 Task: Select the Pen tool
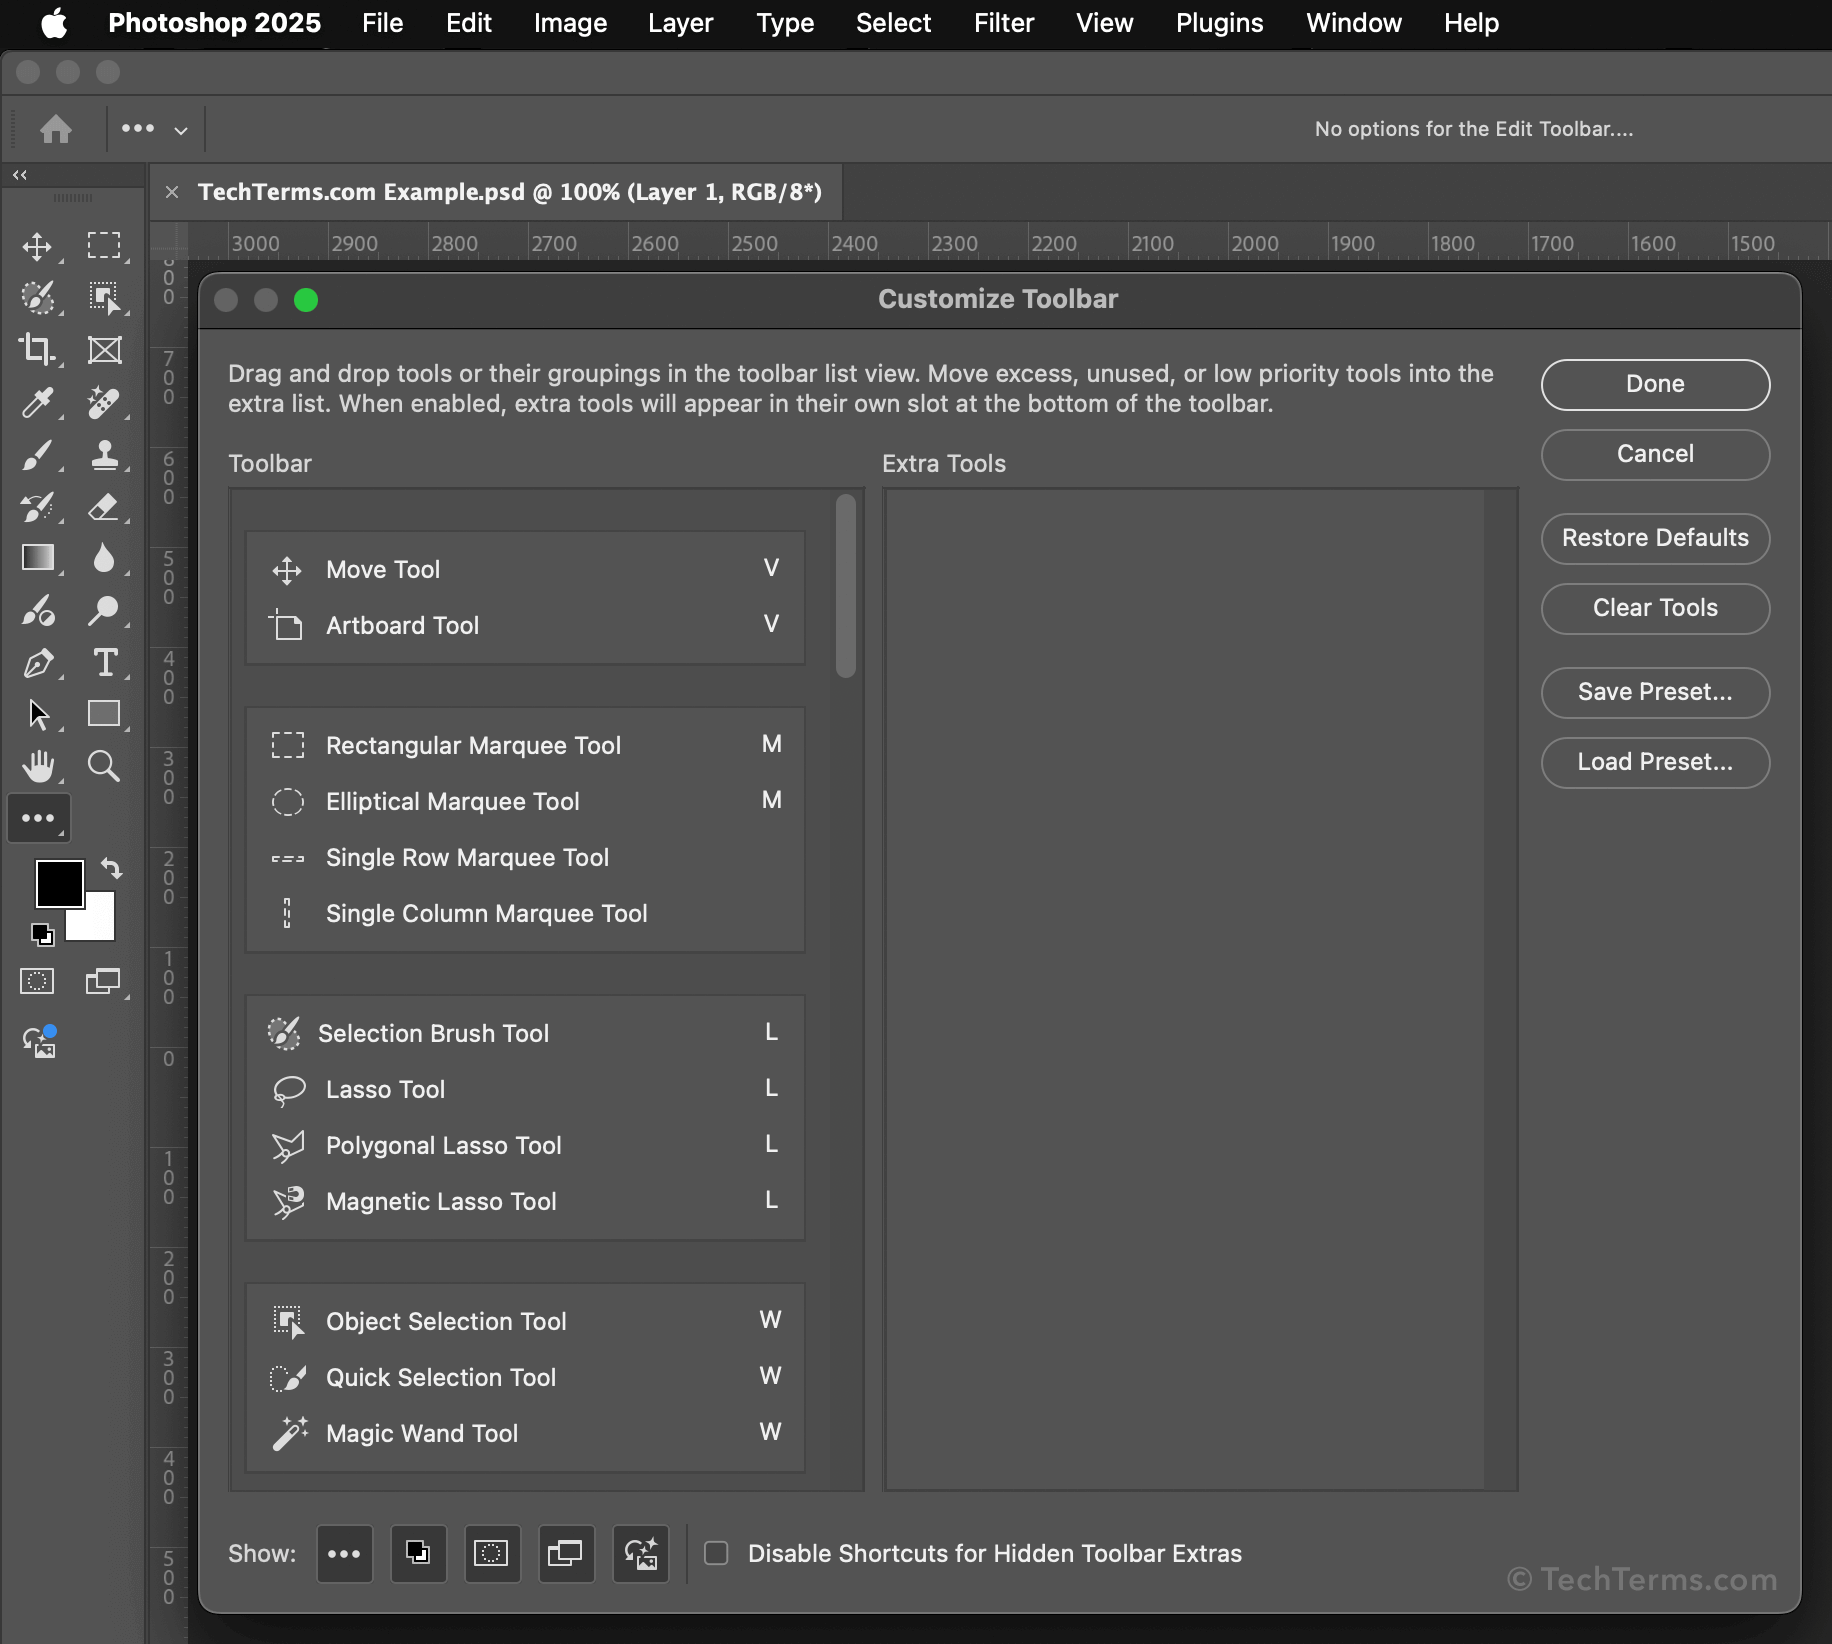coord(37,663)
